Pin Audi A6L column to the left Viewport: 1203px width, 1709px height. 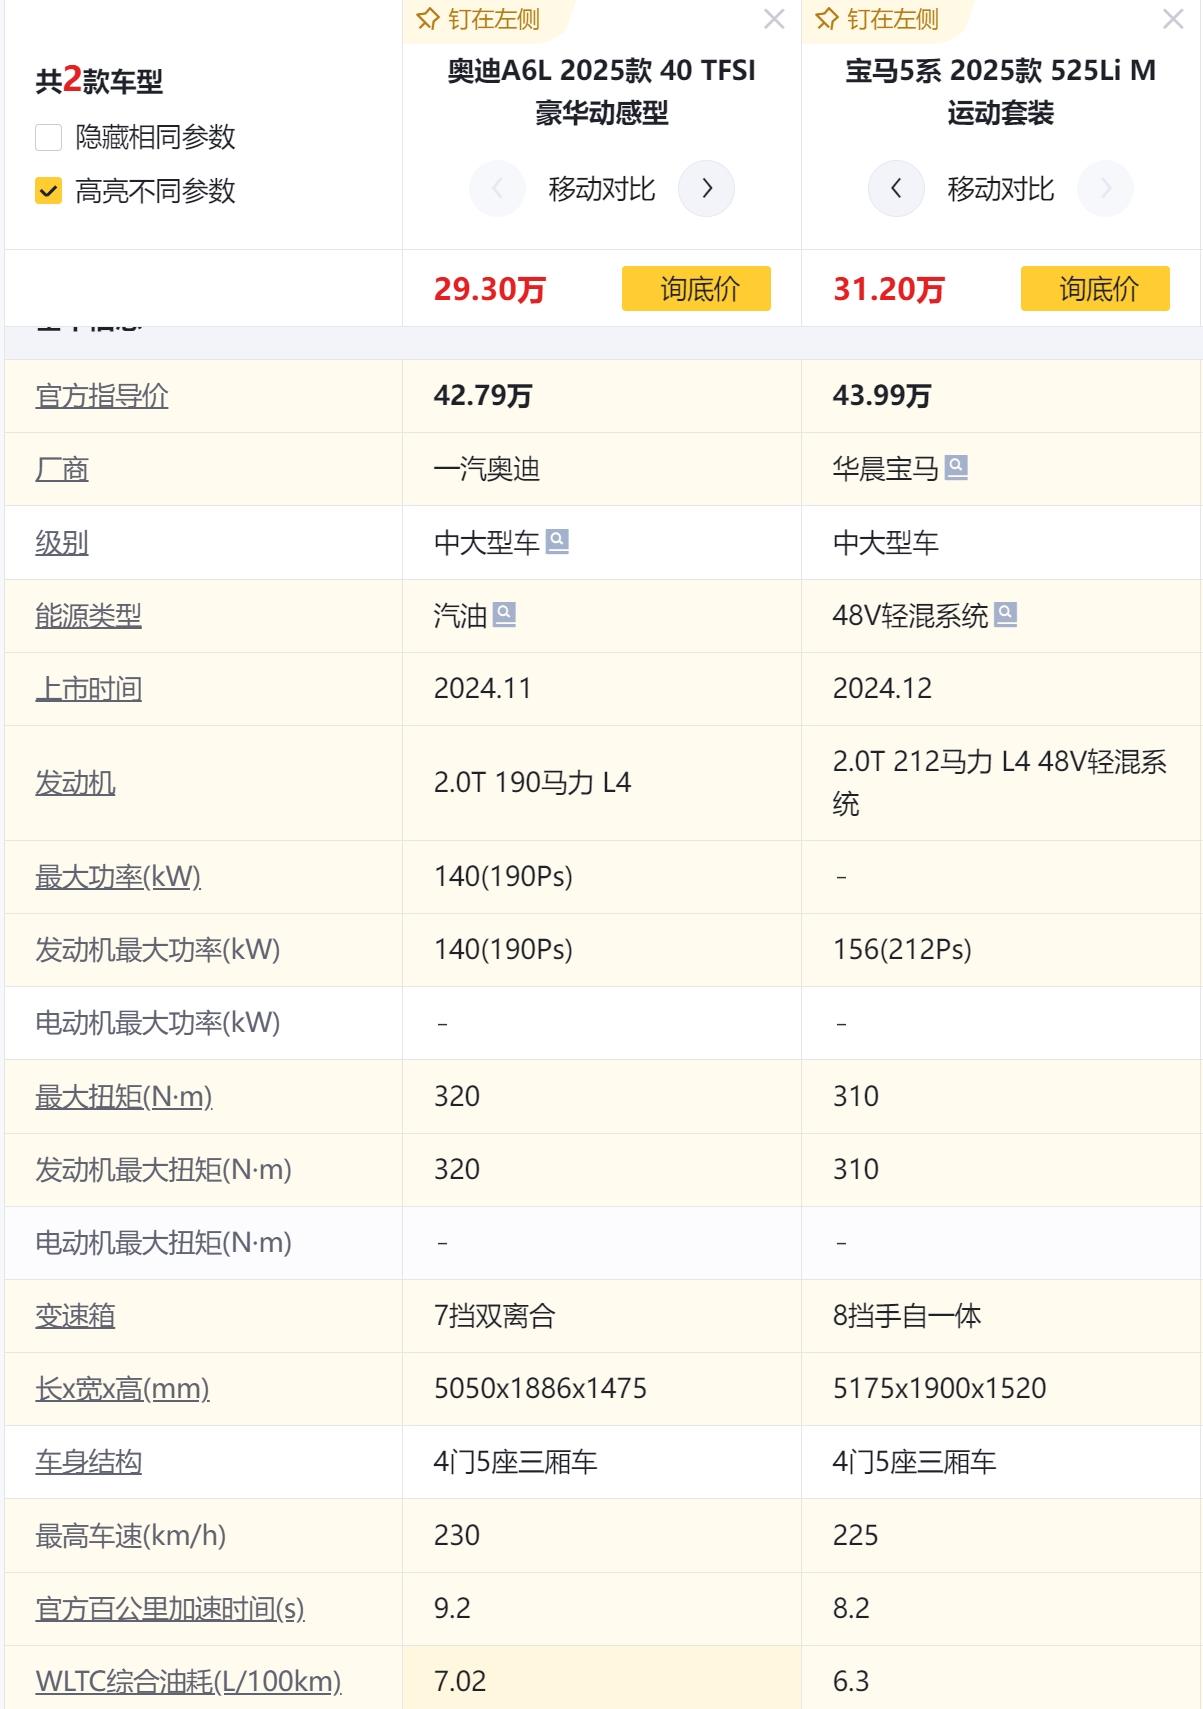point(478,19)
